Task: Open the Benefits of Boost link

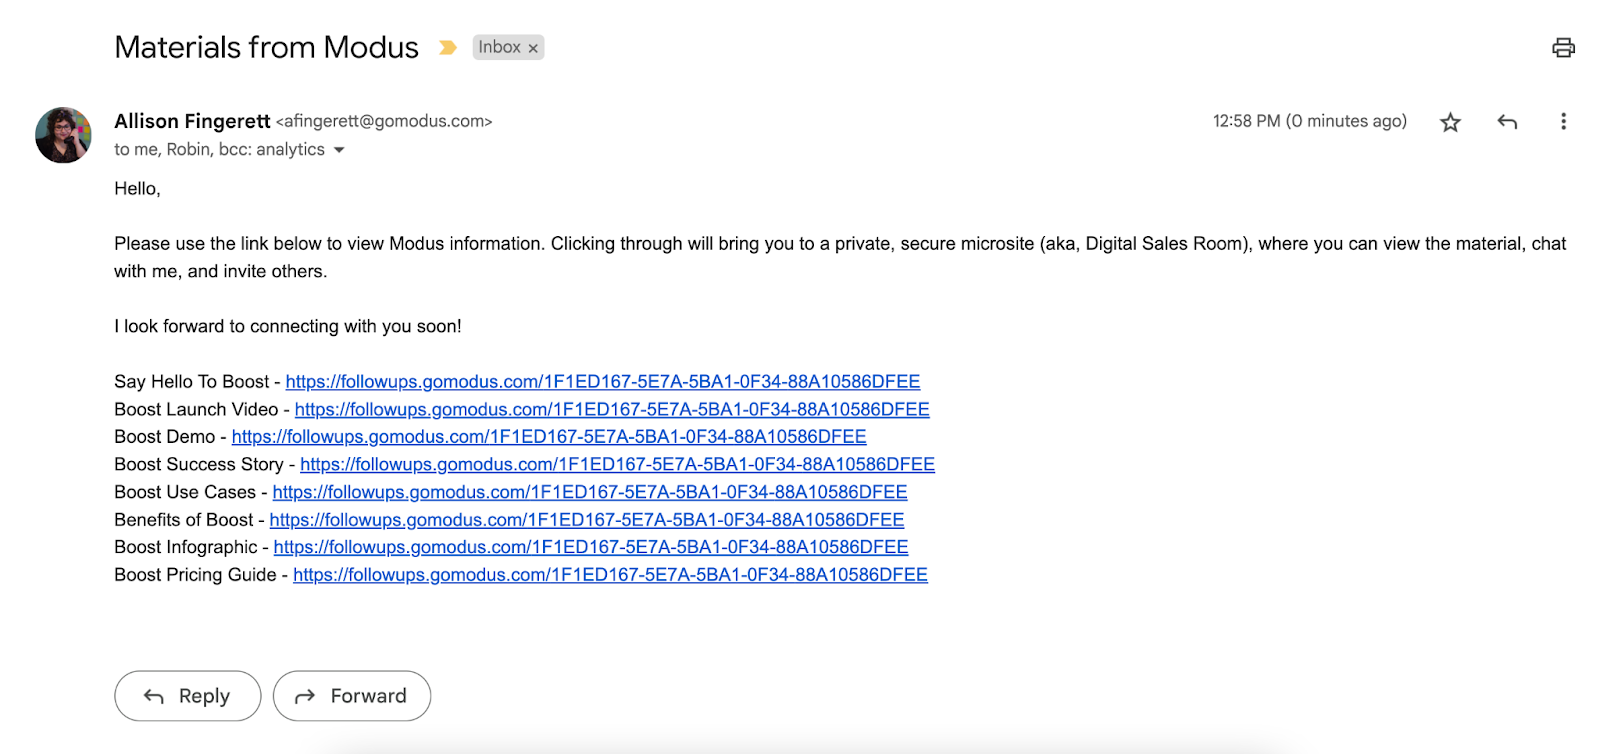Action: coord(586,520)
